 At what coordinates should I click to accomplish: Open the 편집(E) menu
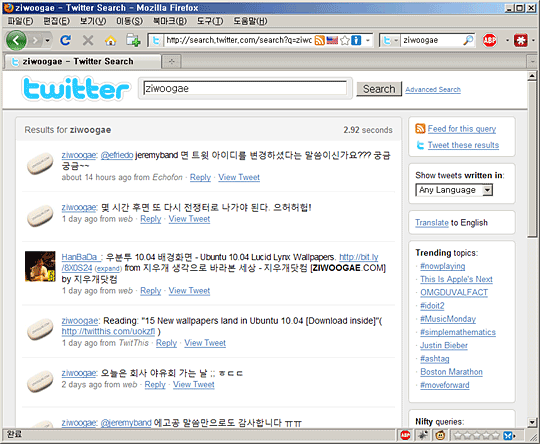[56, 21]
